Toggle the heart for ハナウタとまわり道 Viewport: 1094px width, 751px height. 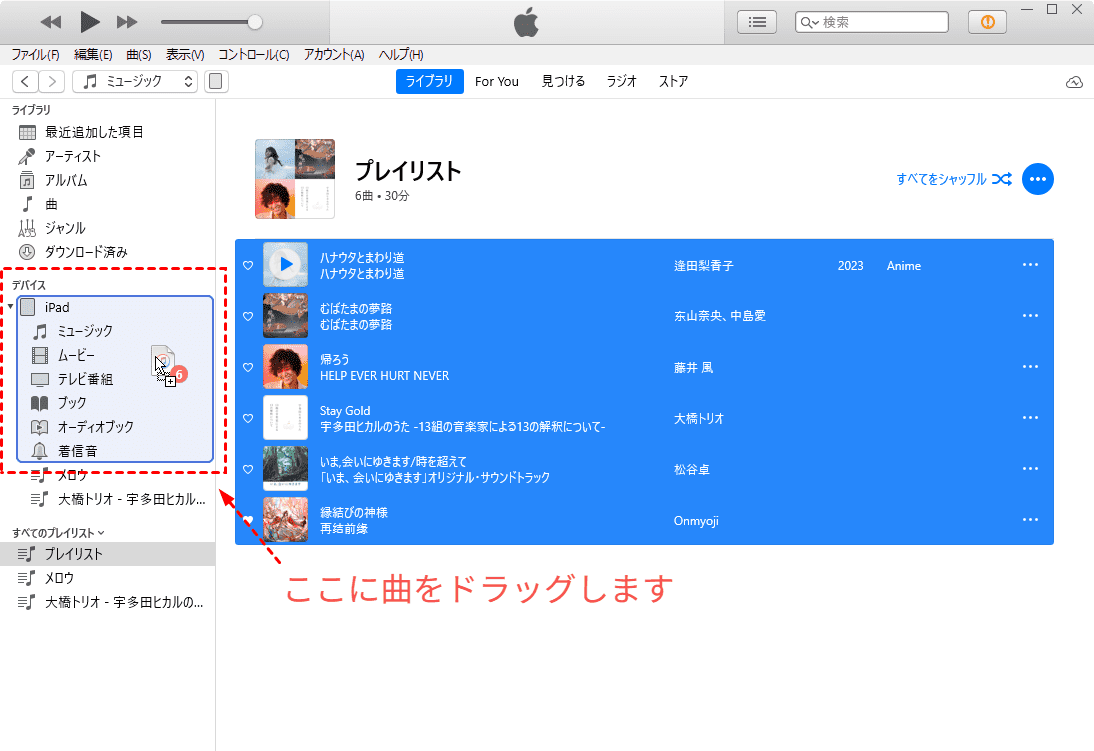point(248,265)
